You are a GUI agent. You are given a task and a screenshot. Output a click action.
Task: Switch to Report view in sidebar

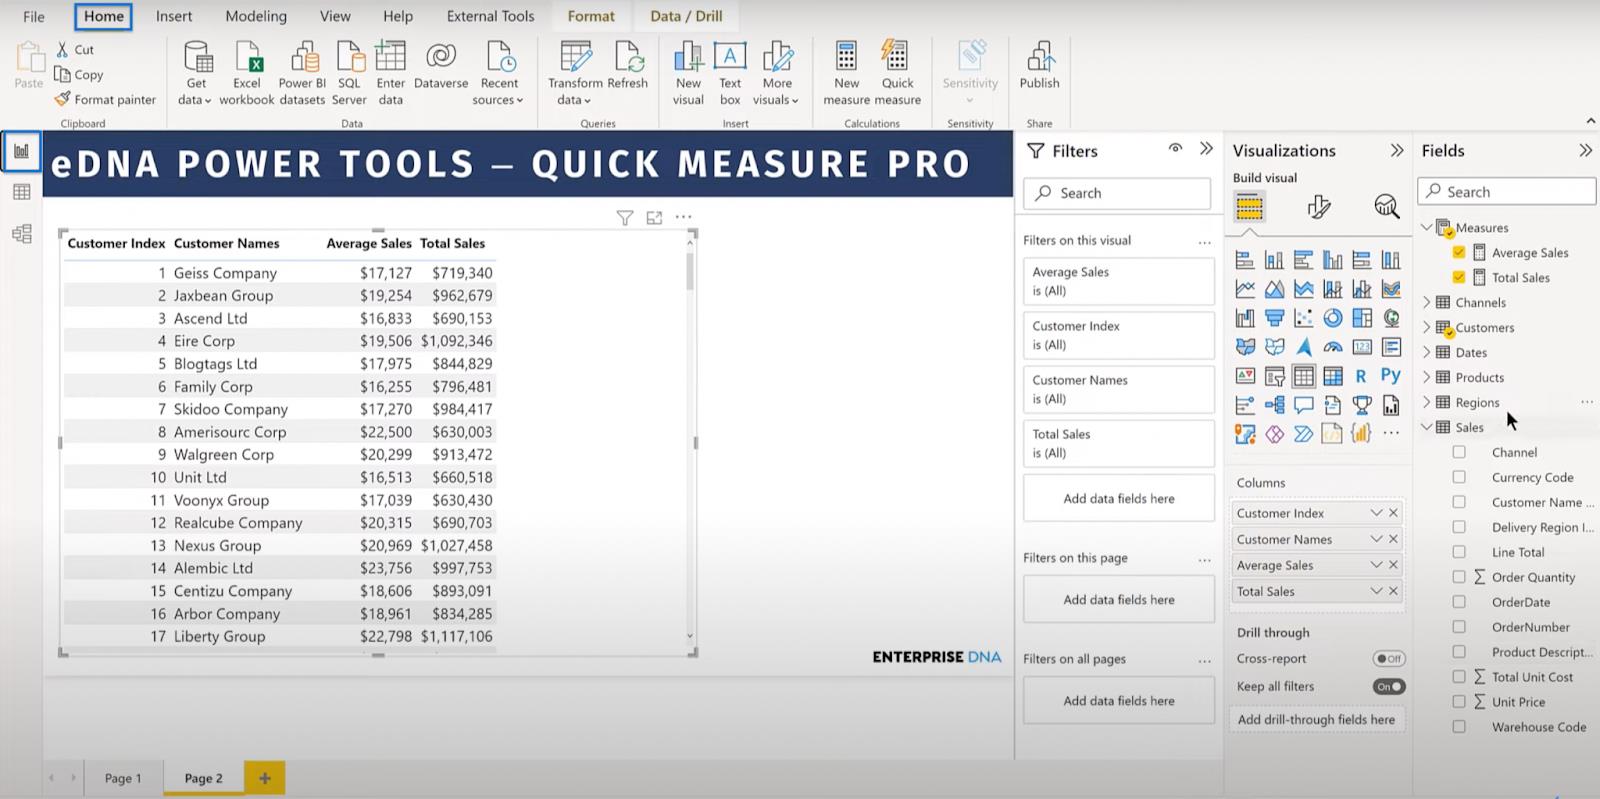coord(21,151)
